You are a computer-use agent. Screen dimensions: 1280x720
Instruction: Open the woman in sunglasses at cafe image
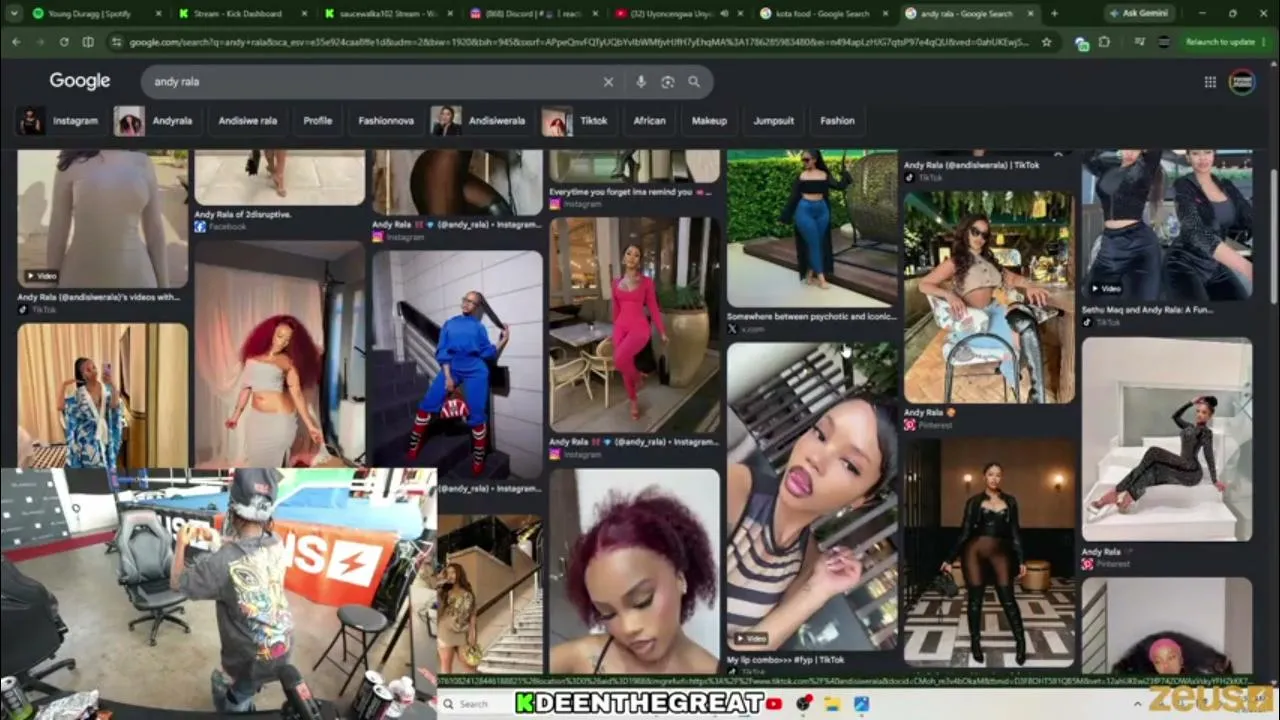point(989,297)
